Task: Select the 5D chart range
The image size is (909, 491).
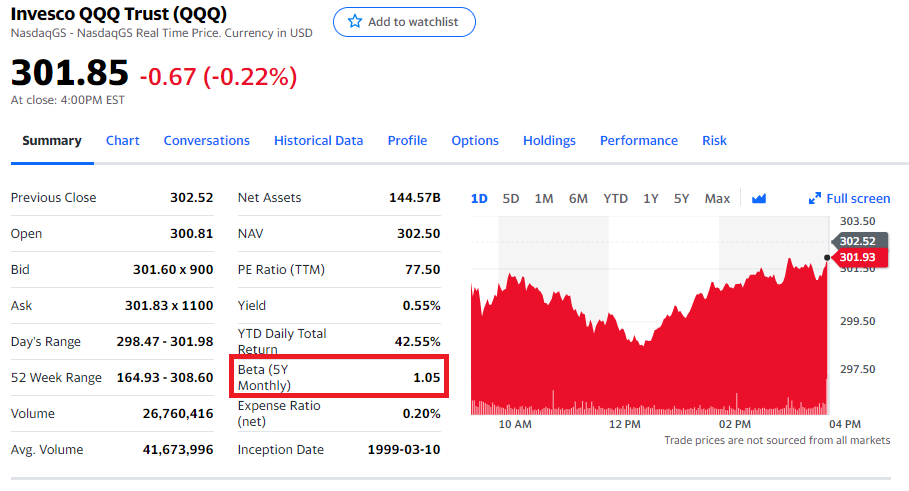Action: (511, 199)
